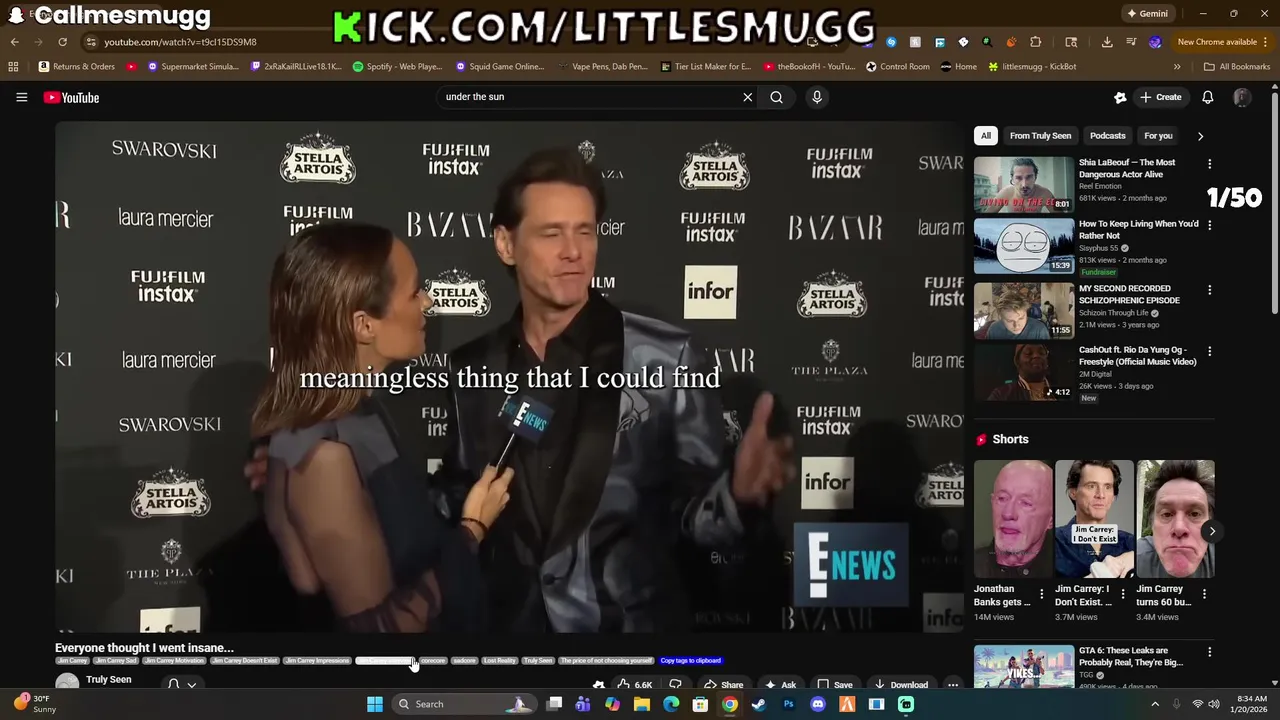This screenshot has height=720, width=1280.
Task: Open options for Schizophrenic Episode video
Action: 1209,290
